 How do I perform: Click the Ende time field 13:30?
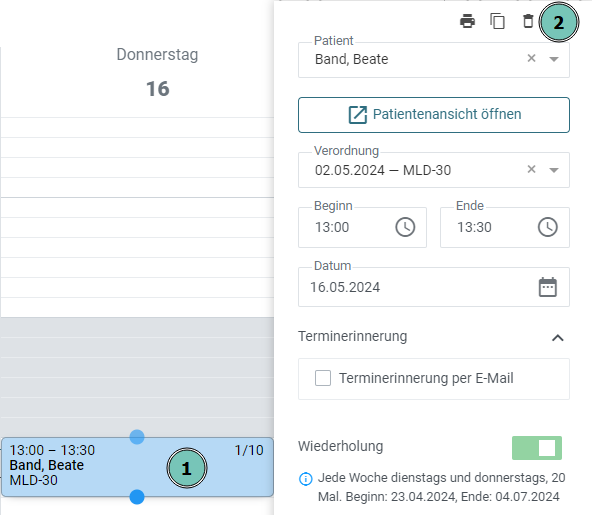pos(505,227)
